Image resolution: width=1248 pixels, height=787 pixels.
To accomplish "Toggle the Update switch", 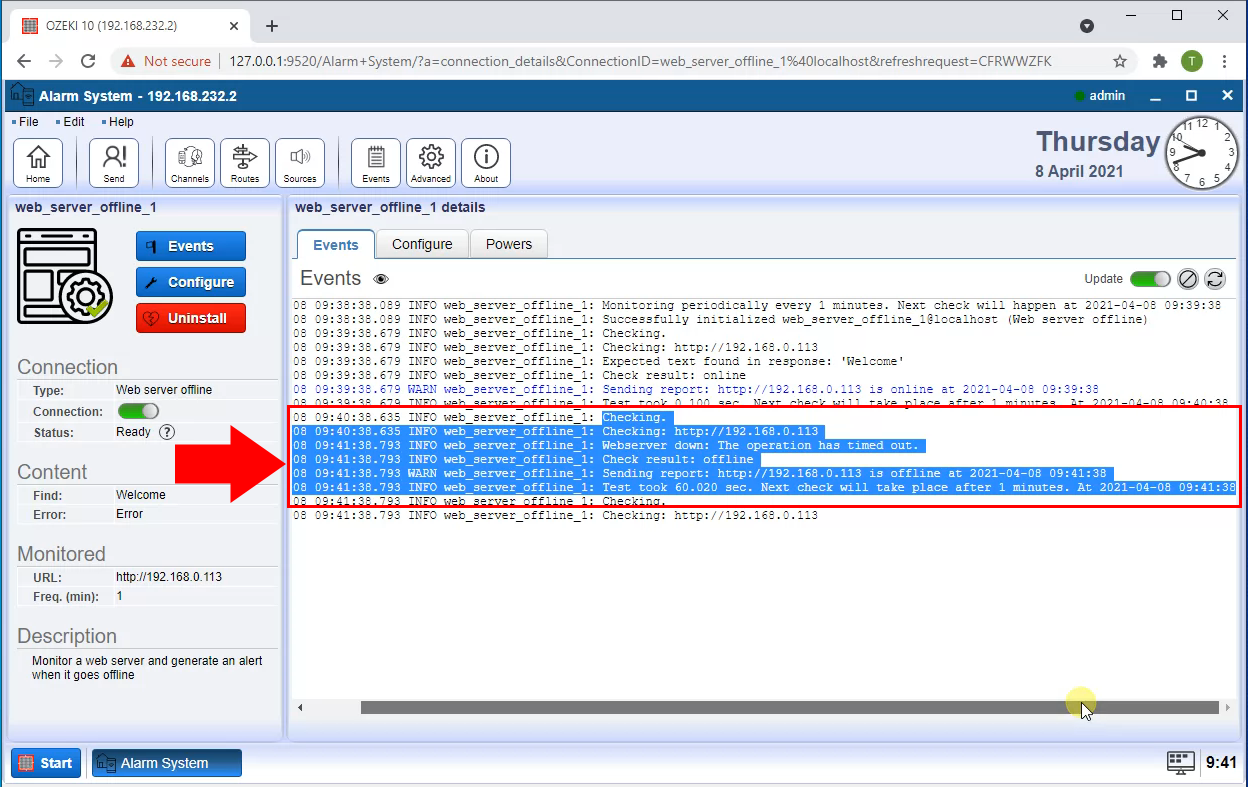I will 1150,279.
